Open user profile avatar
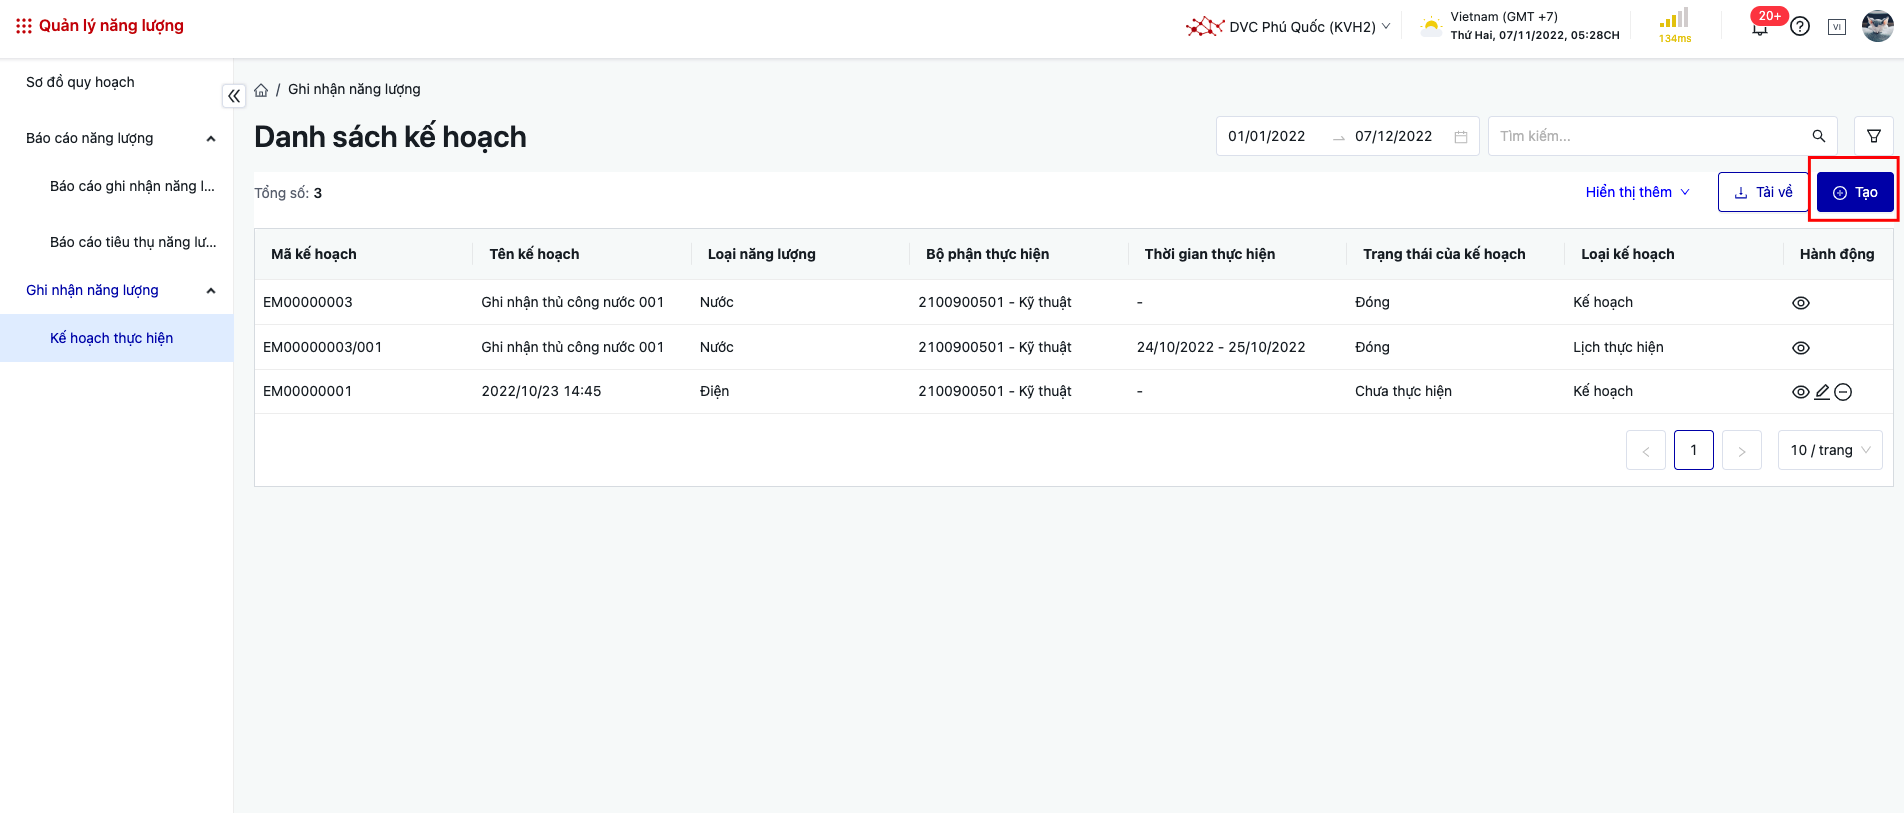This screenshot has width=1904, height=813. (x=1877, y=26)
